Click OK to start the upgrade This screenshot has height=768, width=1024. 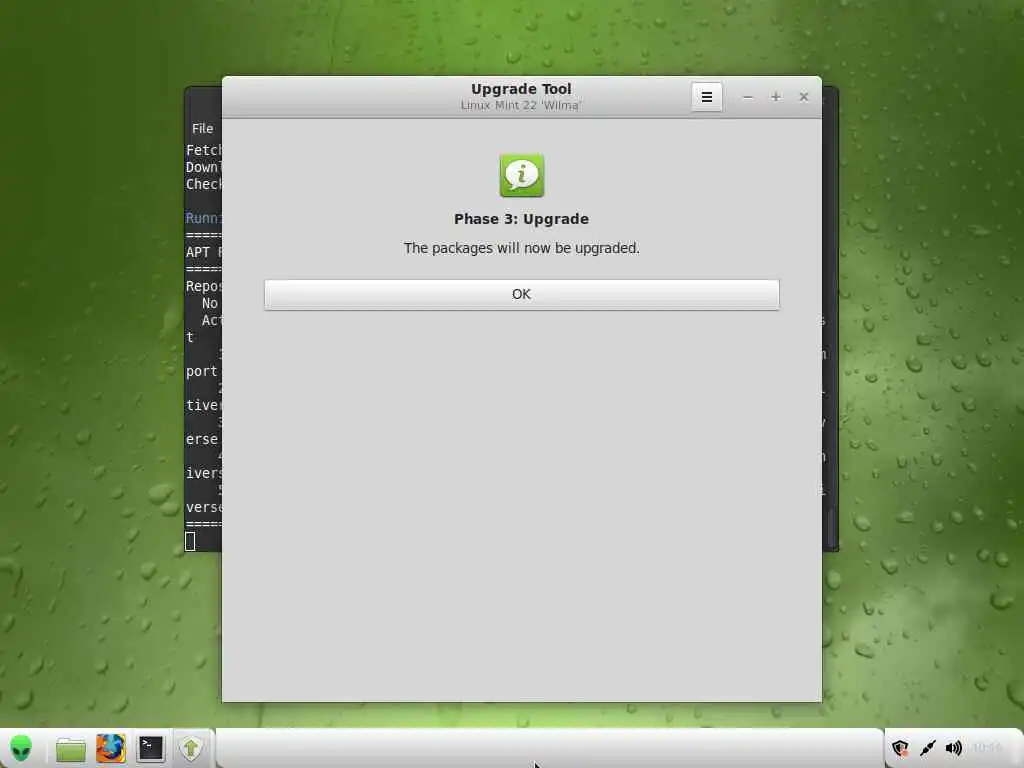pyautogui.click(x=521, y=295)
